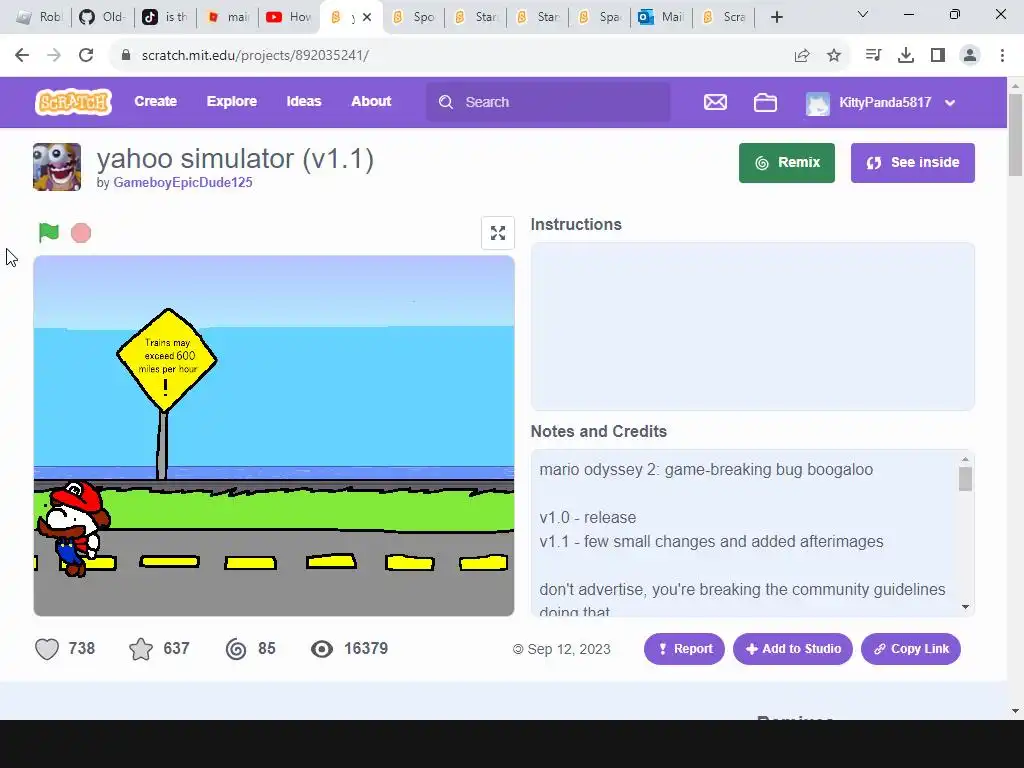
Task: Report this project
Action: [x=684, y=649]
